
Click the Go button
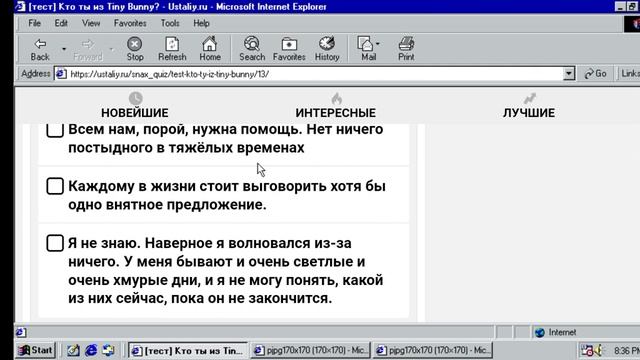(596, 74)
